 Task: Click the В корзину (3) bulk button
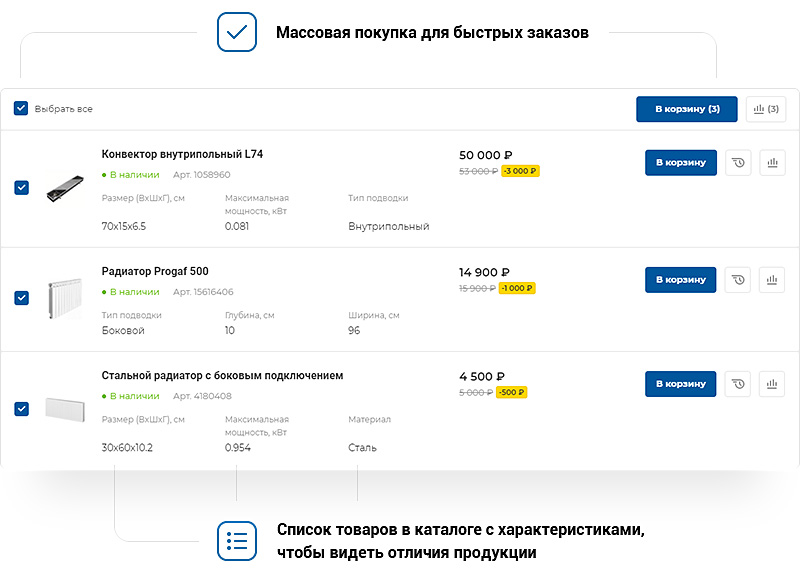[686, 109]
